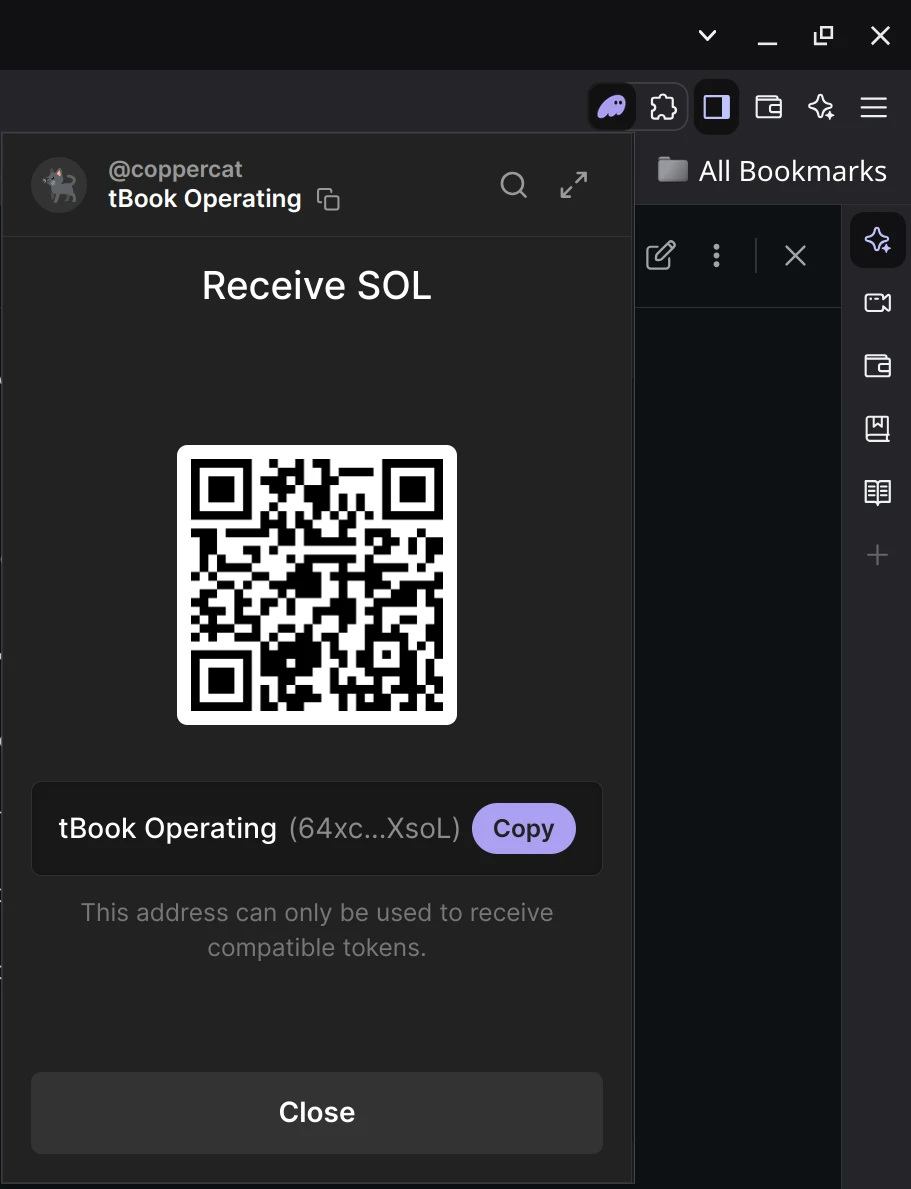Viewport: 911px width, 1189px height.
Task: Open the reading list book icon
Action: click(x=877, y=492)
